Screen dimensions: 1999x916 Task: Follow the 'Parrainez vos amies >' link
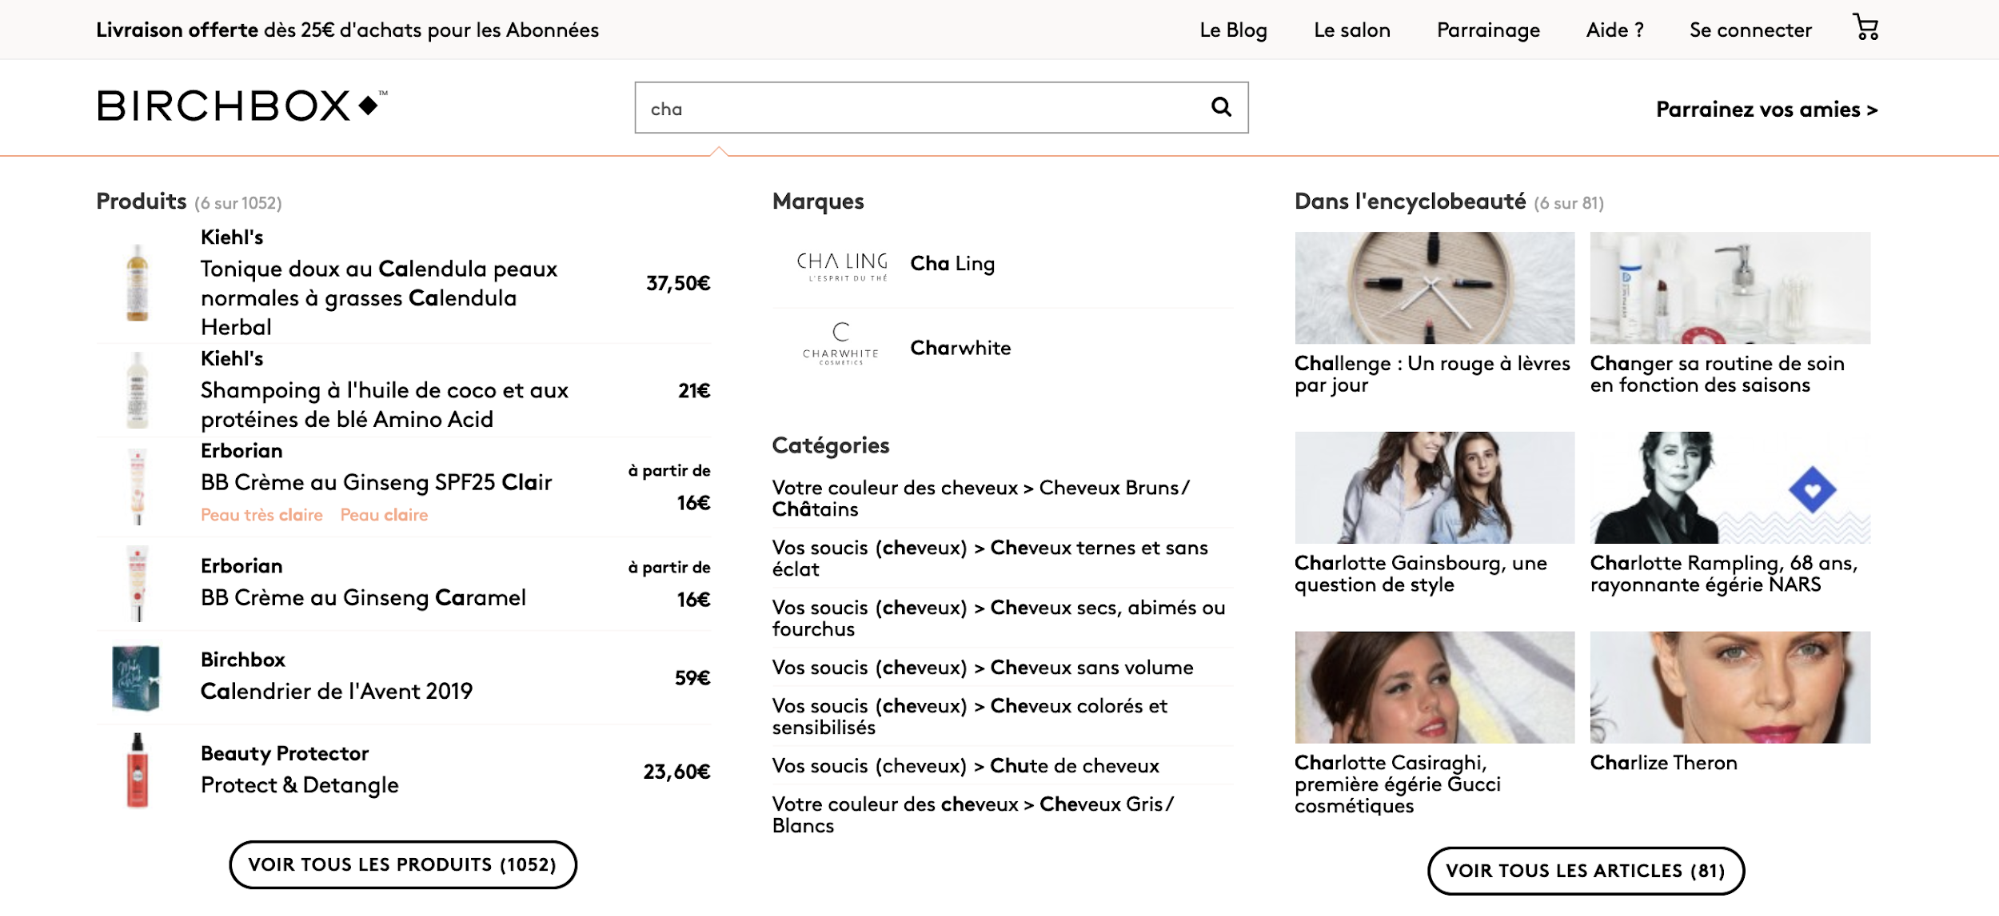tap(1767, 109)
